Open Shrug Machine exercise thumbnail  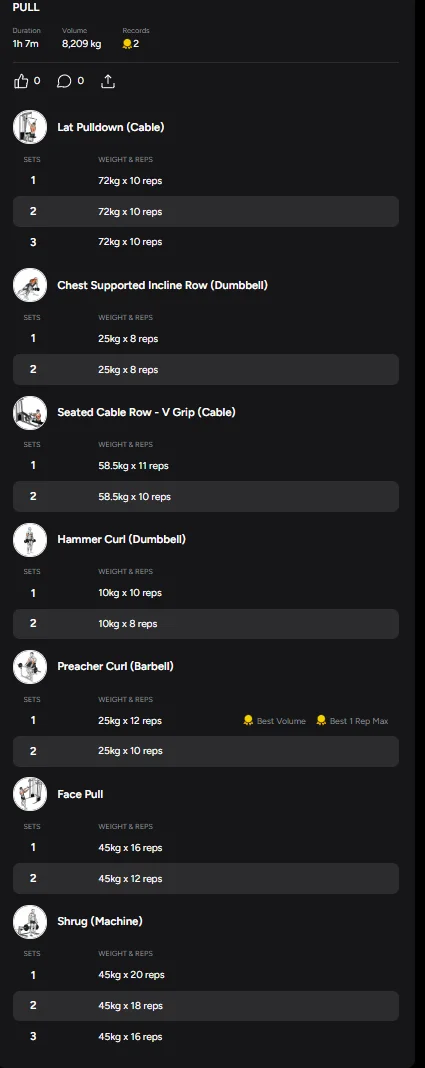[30, 922]
